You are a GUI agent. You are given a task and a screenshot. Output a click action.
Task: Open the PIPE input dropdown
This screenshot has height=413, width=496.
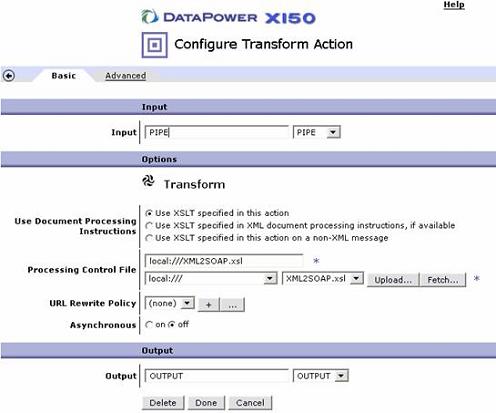click(x=317, y=132)
